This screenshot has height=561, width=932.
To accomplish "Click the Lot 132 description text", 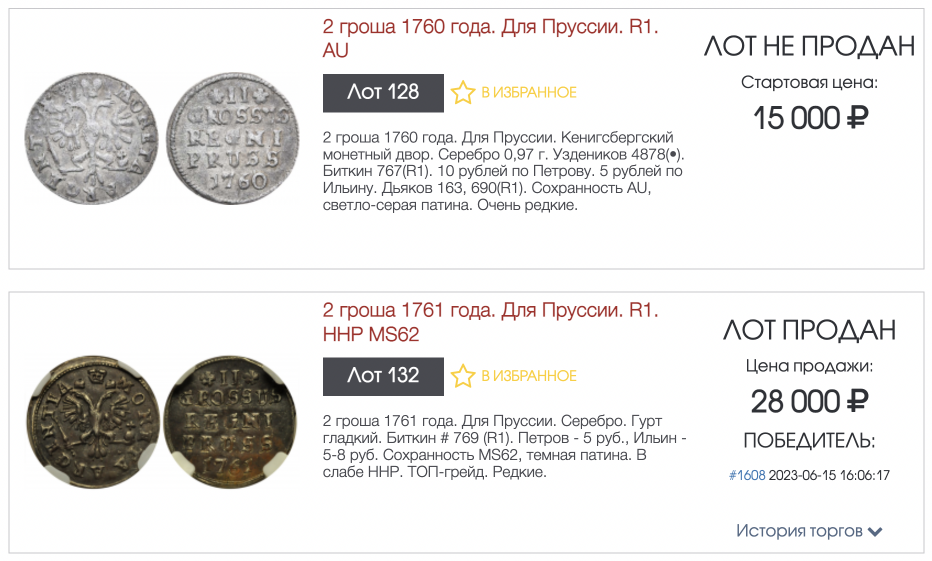I will pyautogui.click(x=494, y=446).
